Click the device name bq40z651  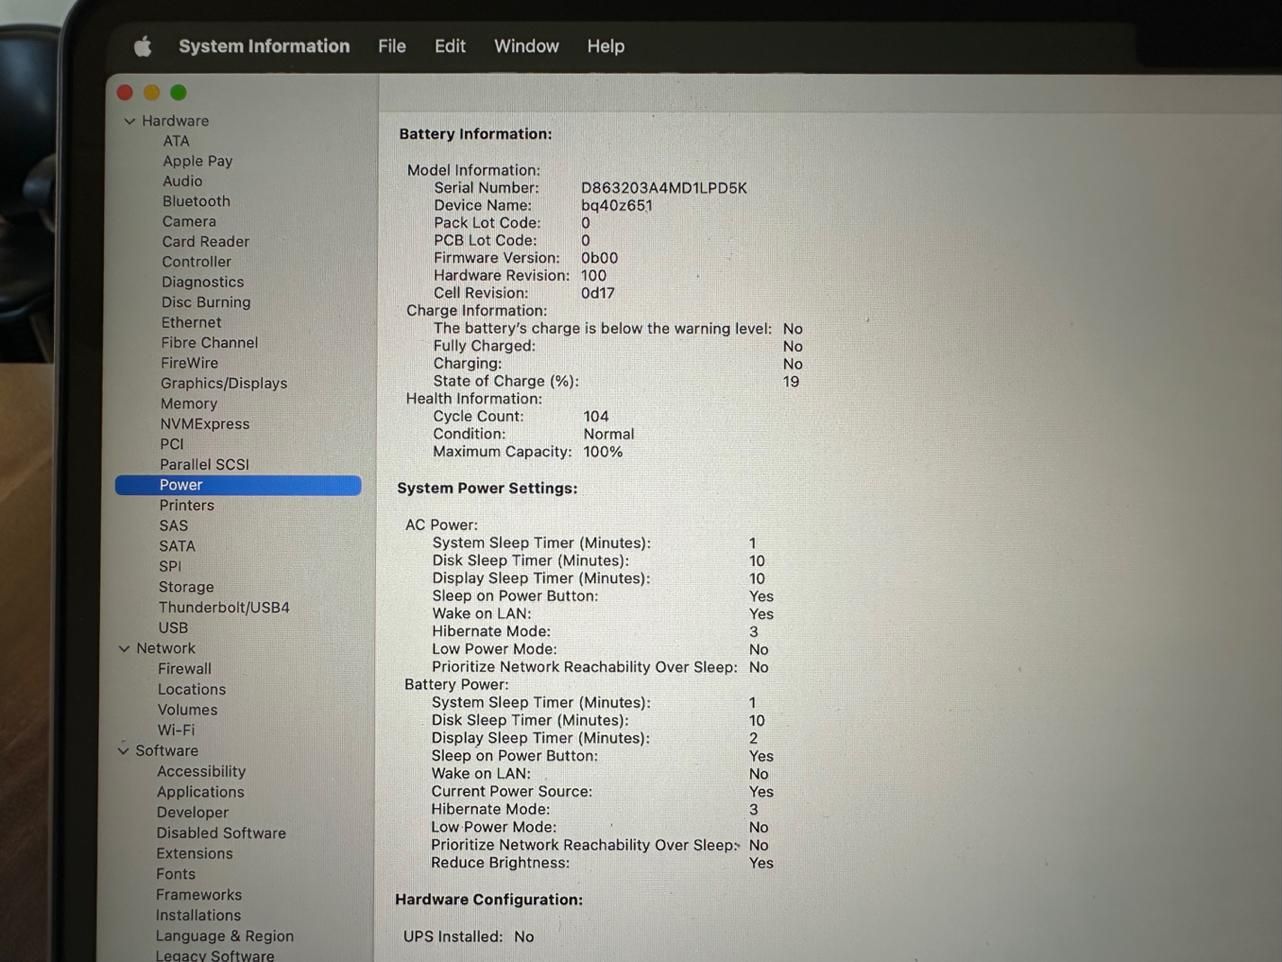coord(617,206)
